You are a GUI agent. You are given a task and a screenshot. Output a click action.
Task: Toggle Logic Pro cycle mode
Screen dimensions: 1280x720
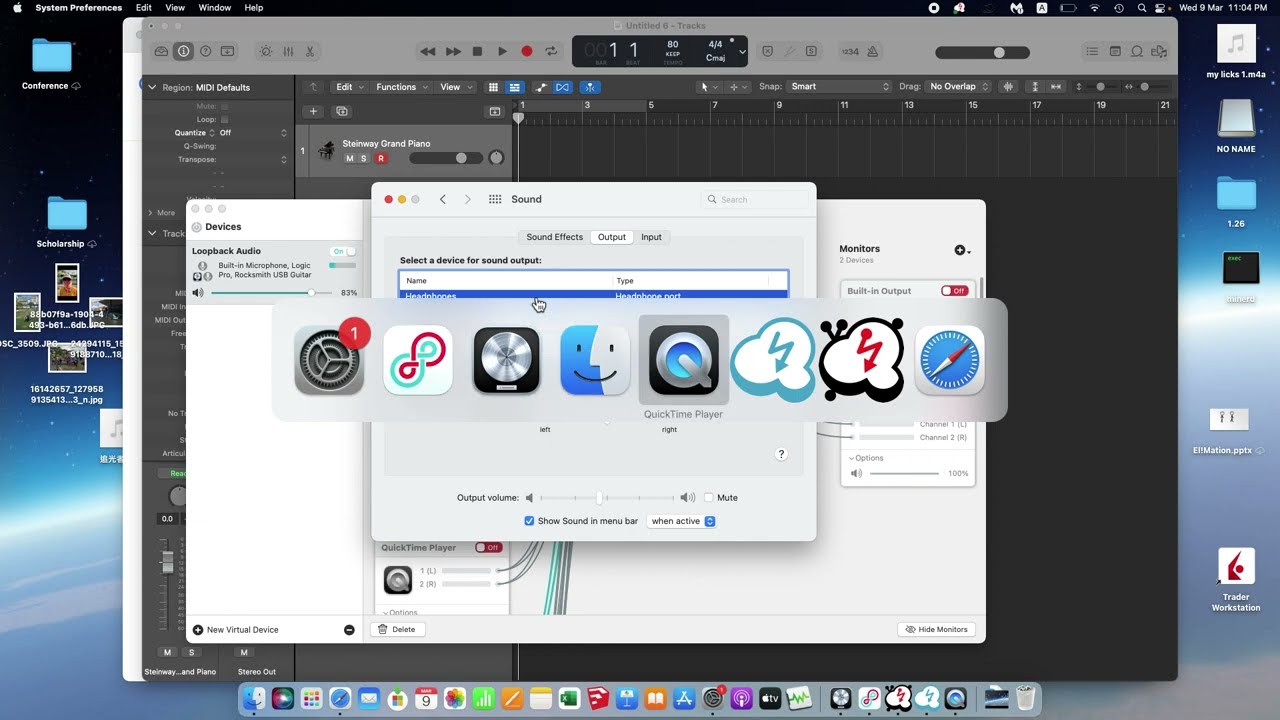[x=551, y=51]
